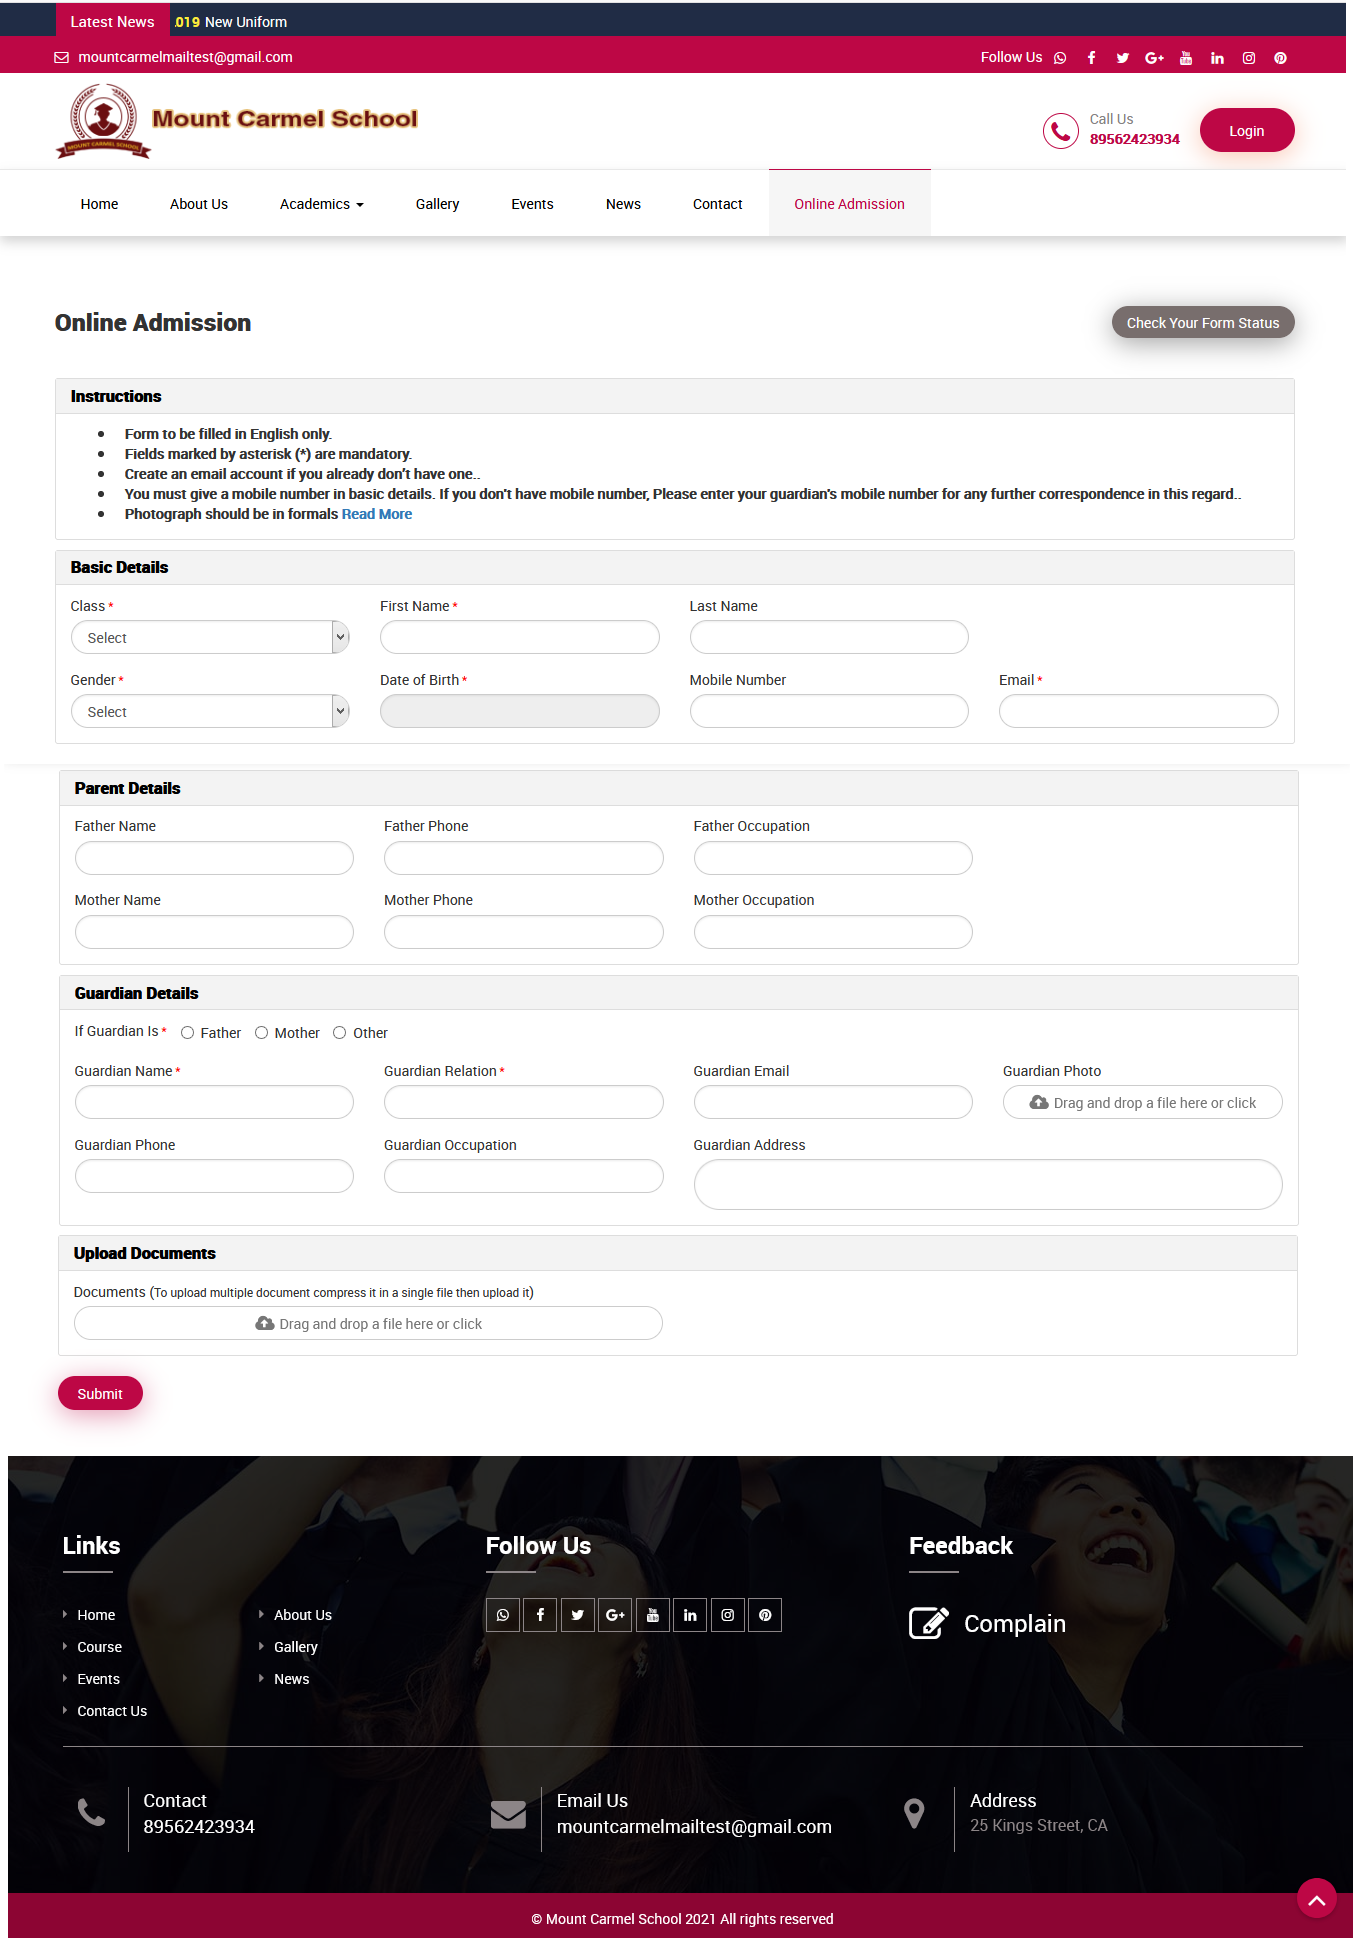
Task: Open the school's Facebook page icon
Action: pos(1091,57)
